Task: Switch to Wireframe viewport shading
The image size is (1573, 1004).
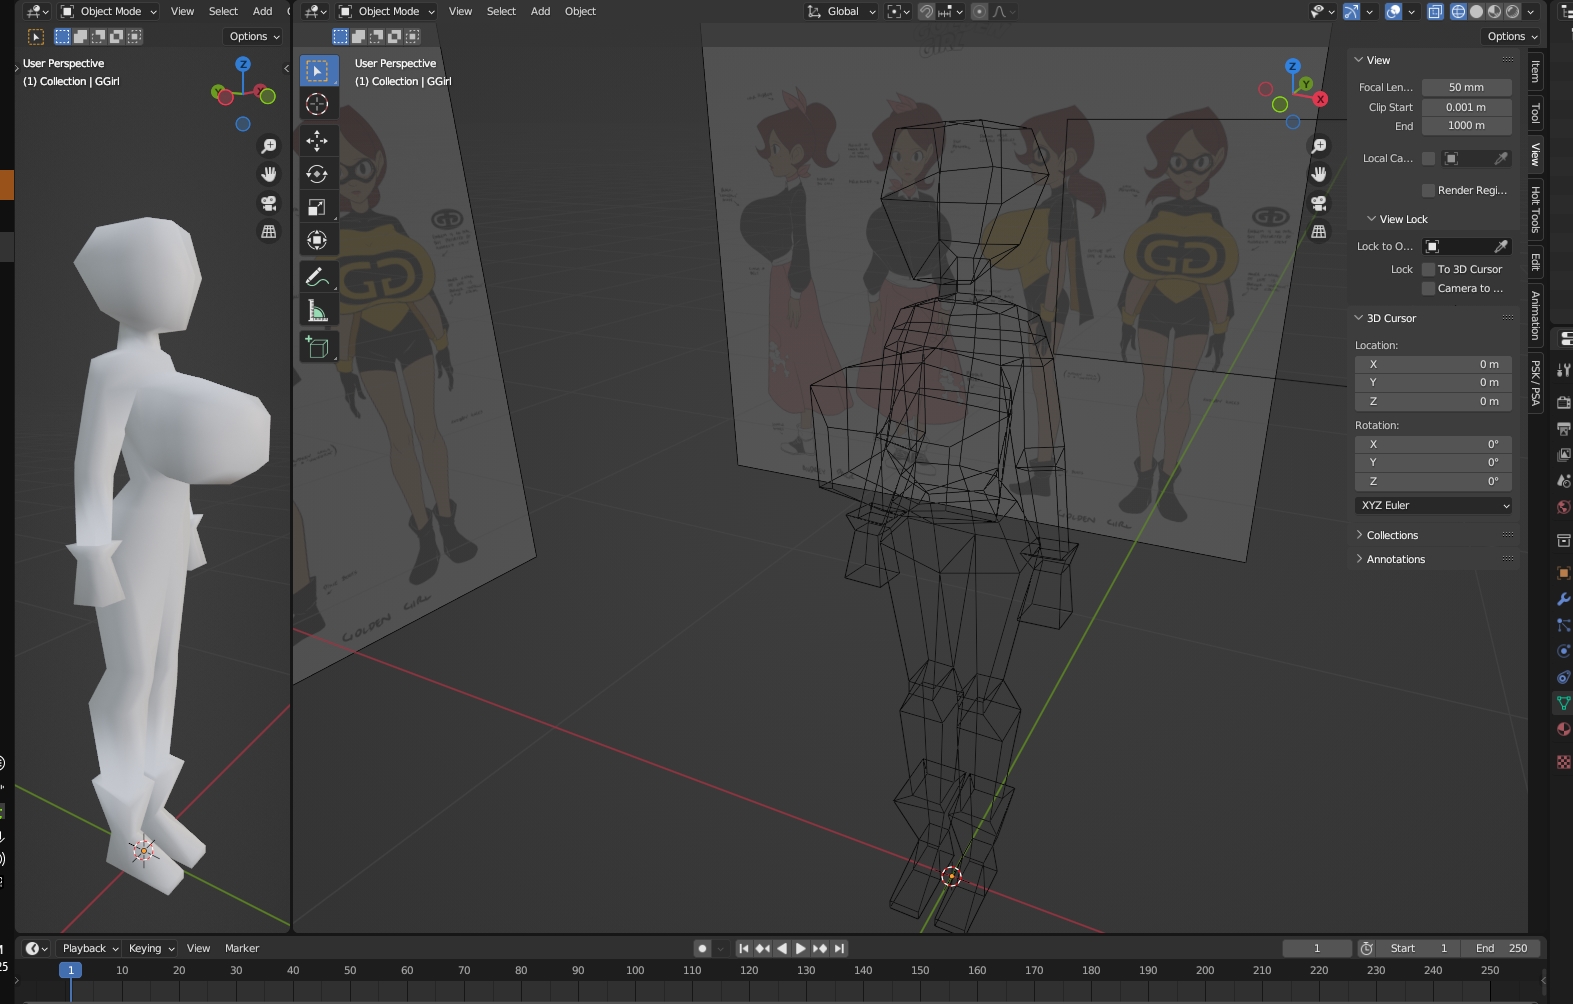Action: (x=1458, y=11)
